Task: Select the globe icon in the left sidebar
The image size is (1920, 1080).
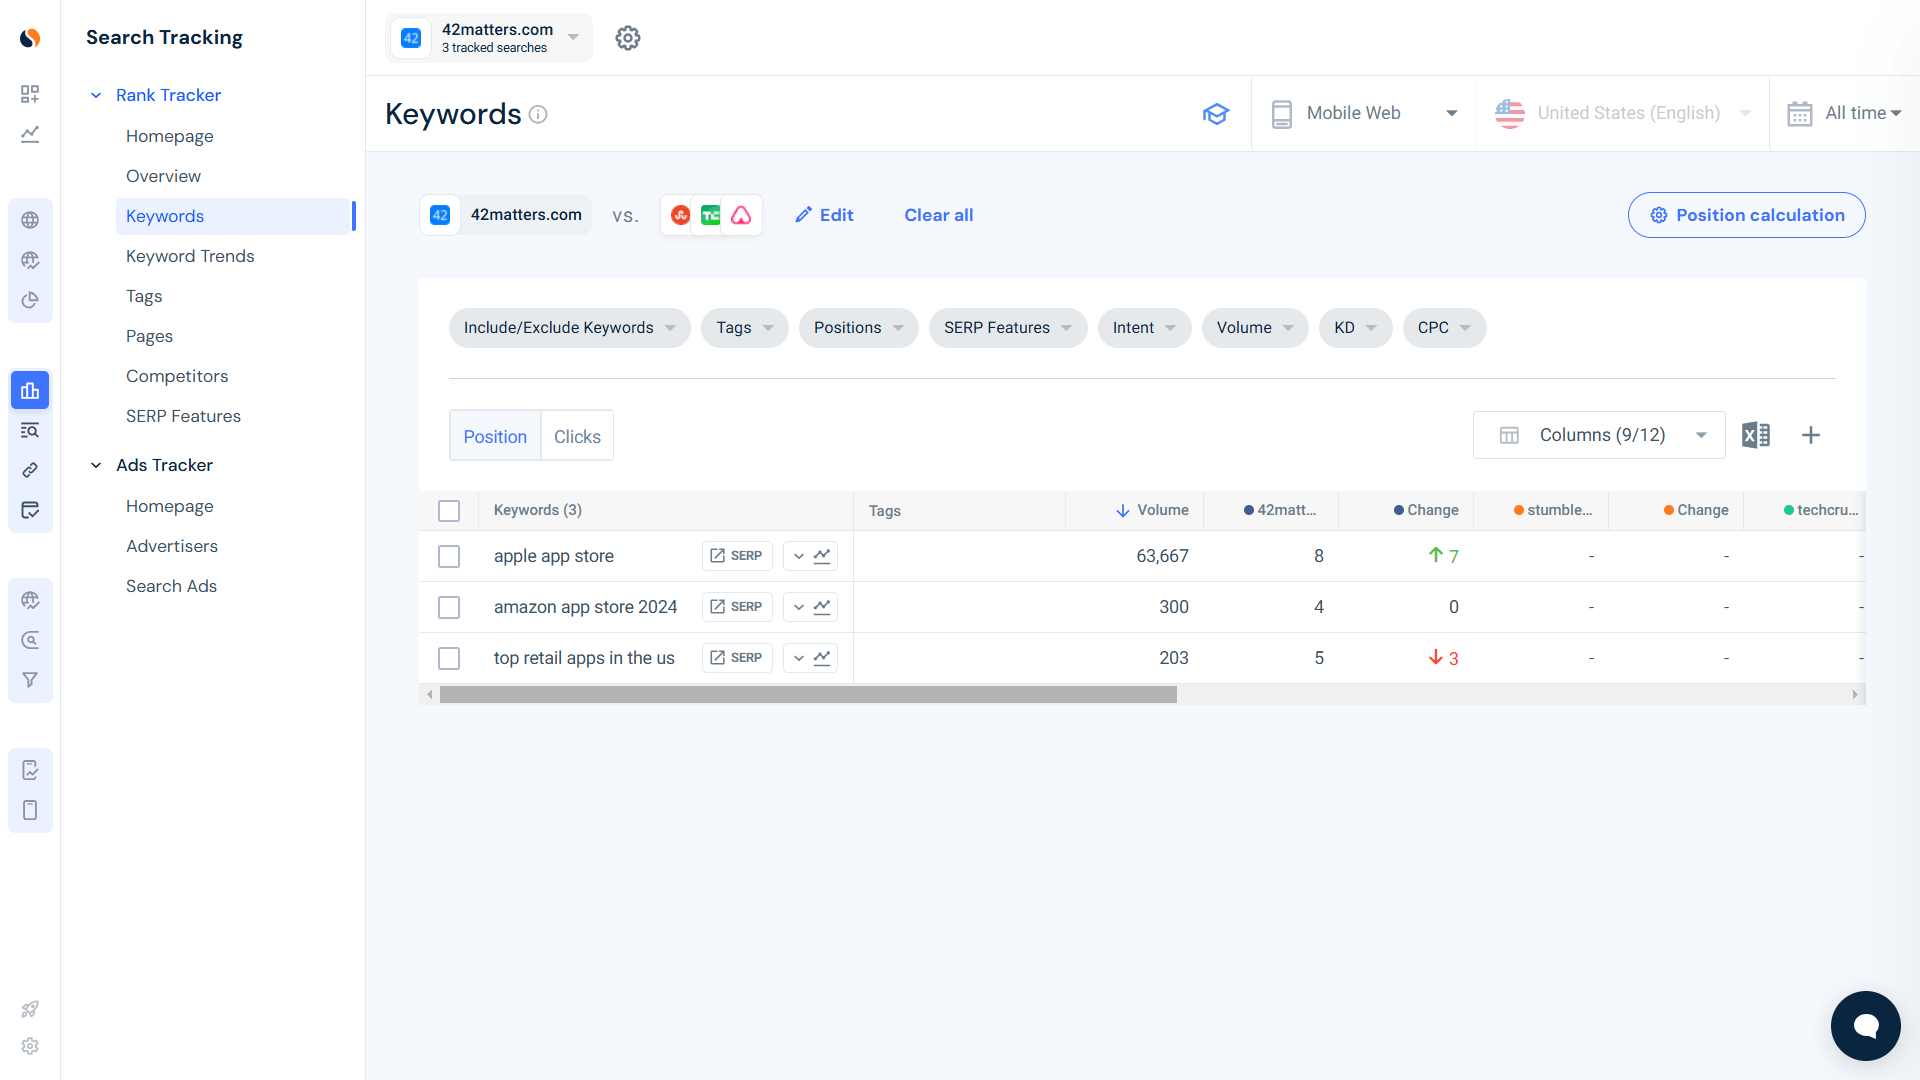Action: 30,220
